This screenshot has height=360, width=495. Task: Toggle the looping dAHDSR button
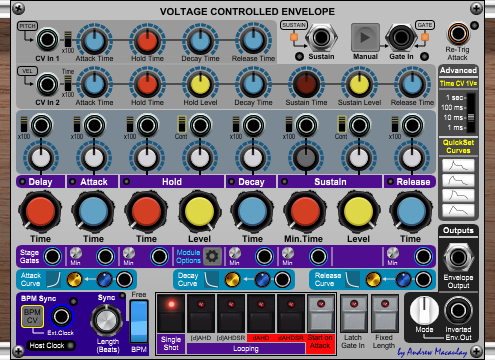point(291,313)
